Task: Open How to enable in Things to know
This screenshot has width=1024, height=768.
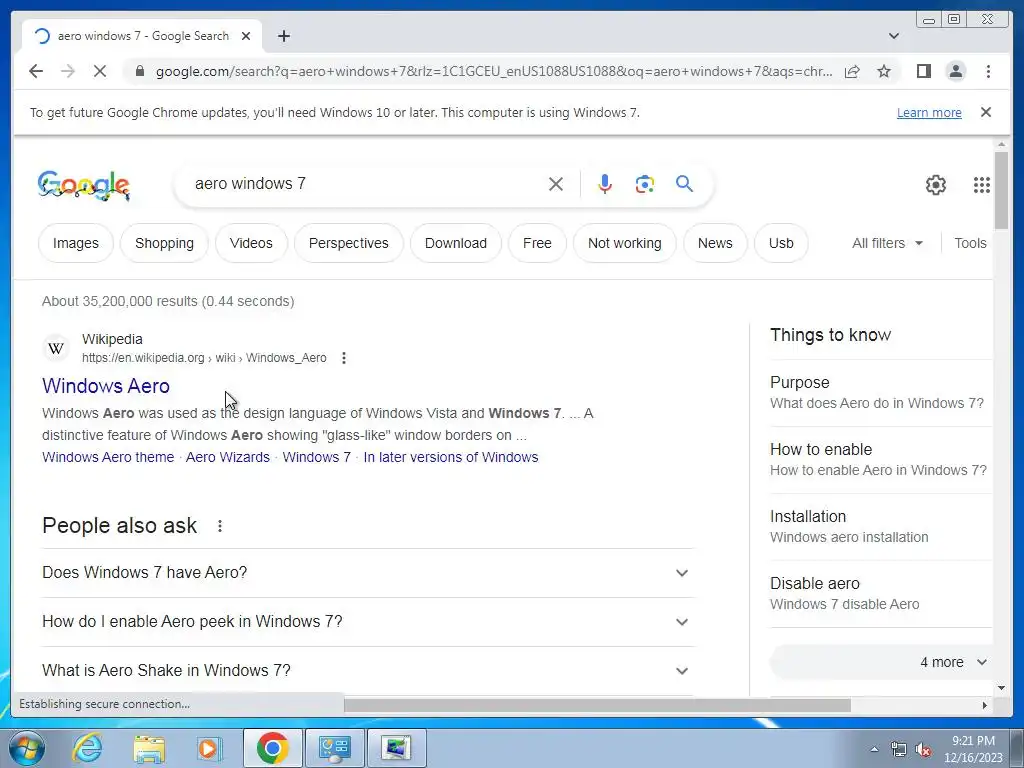Action: coord(880,460)
